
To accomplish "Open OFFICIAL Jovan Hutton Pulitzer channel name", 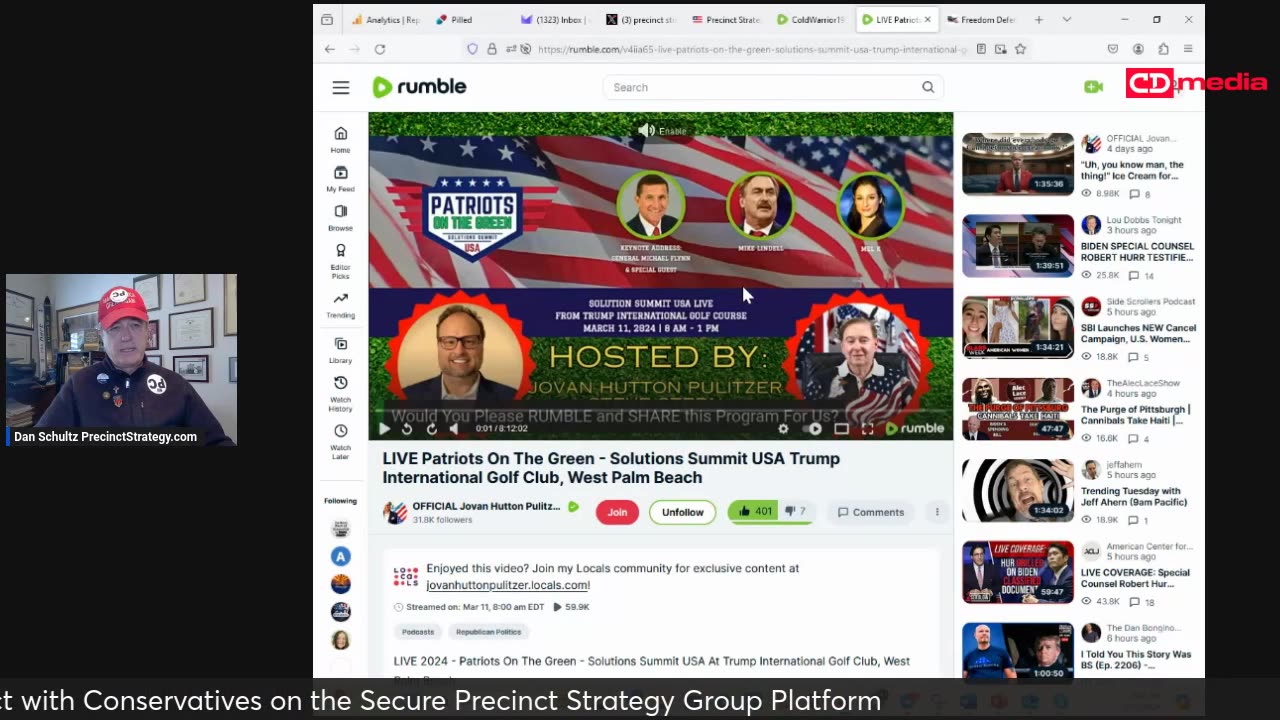I will click(486, 506).
